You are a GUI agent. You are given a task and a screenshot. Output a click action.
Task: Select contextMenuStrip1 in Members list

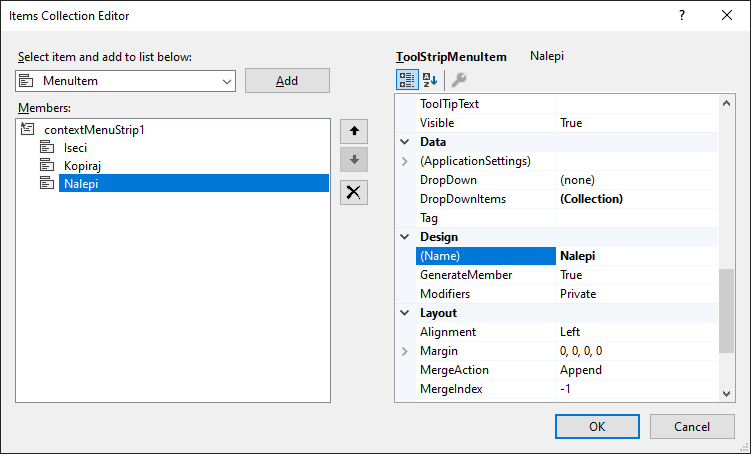(x=102, y=129)
